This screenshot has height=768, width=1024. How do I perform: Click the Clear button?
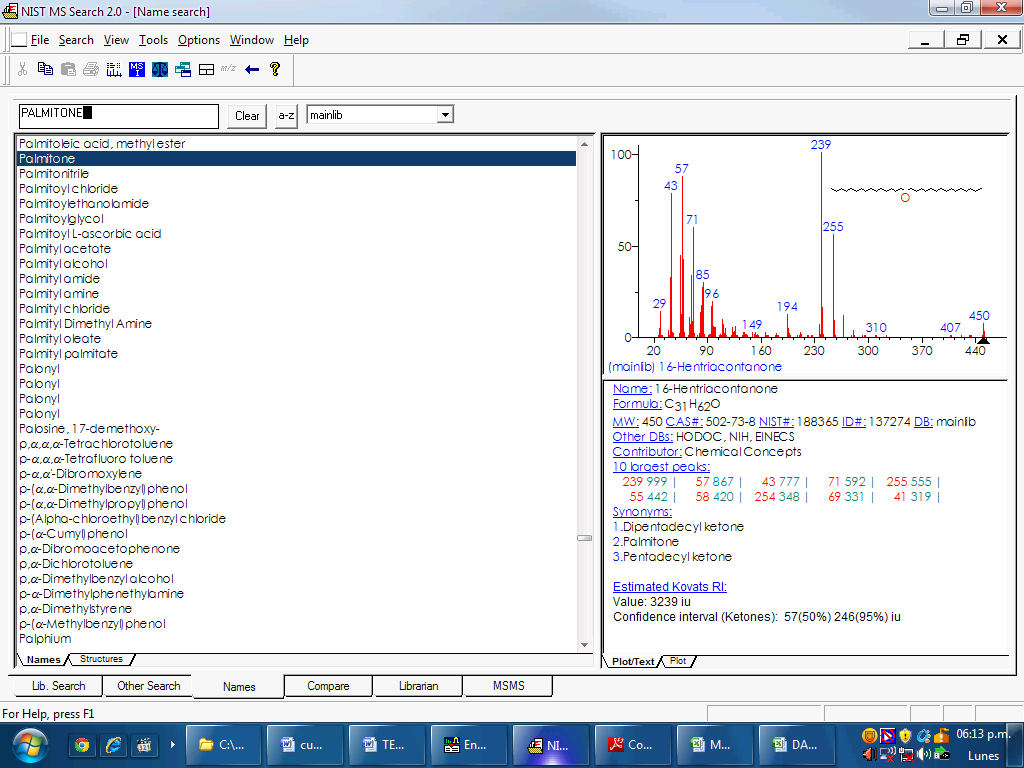coord(247,116)
